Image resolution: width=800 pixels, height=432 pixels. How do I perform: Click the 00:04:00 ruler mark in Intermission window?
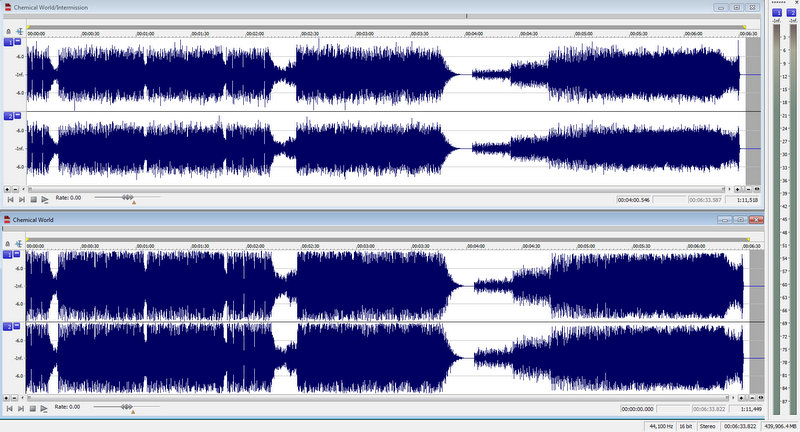pos(474,34)
